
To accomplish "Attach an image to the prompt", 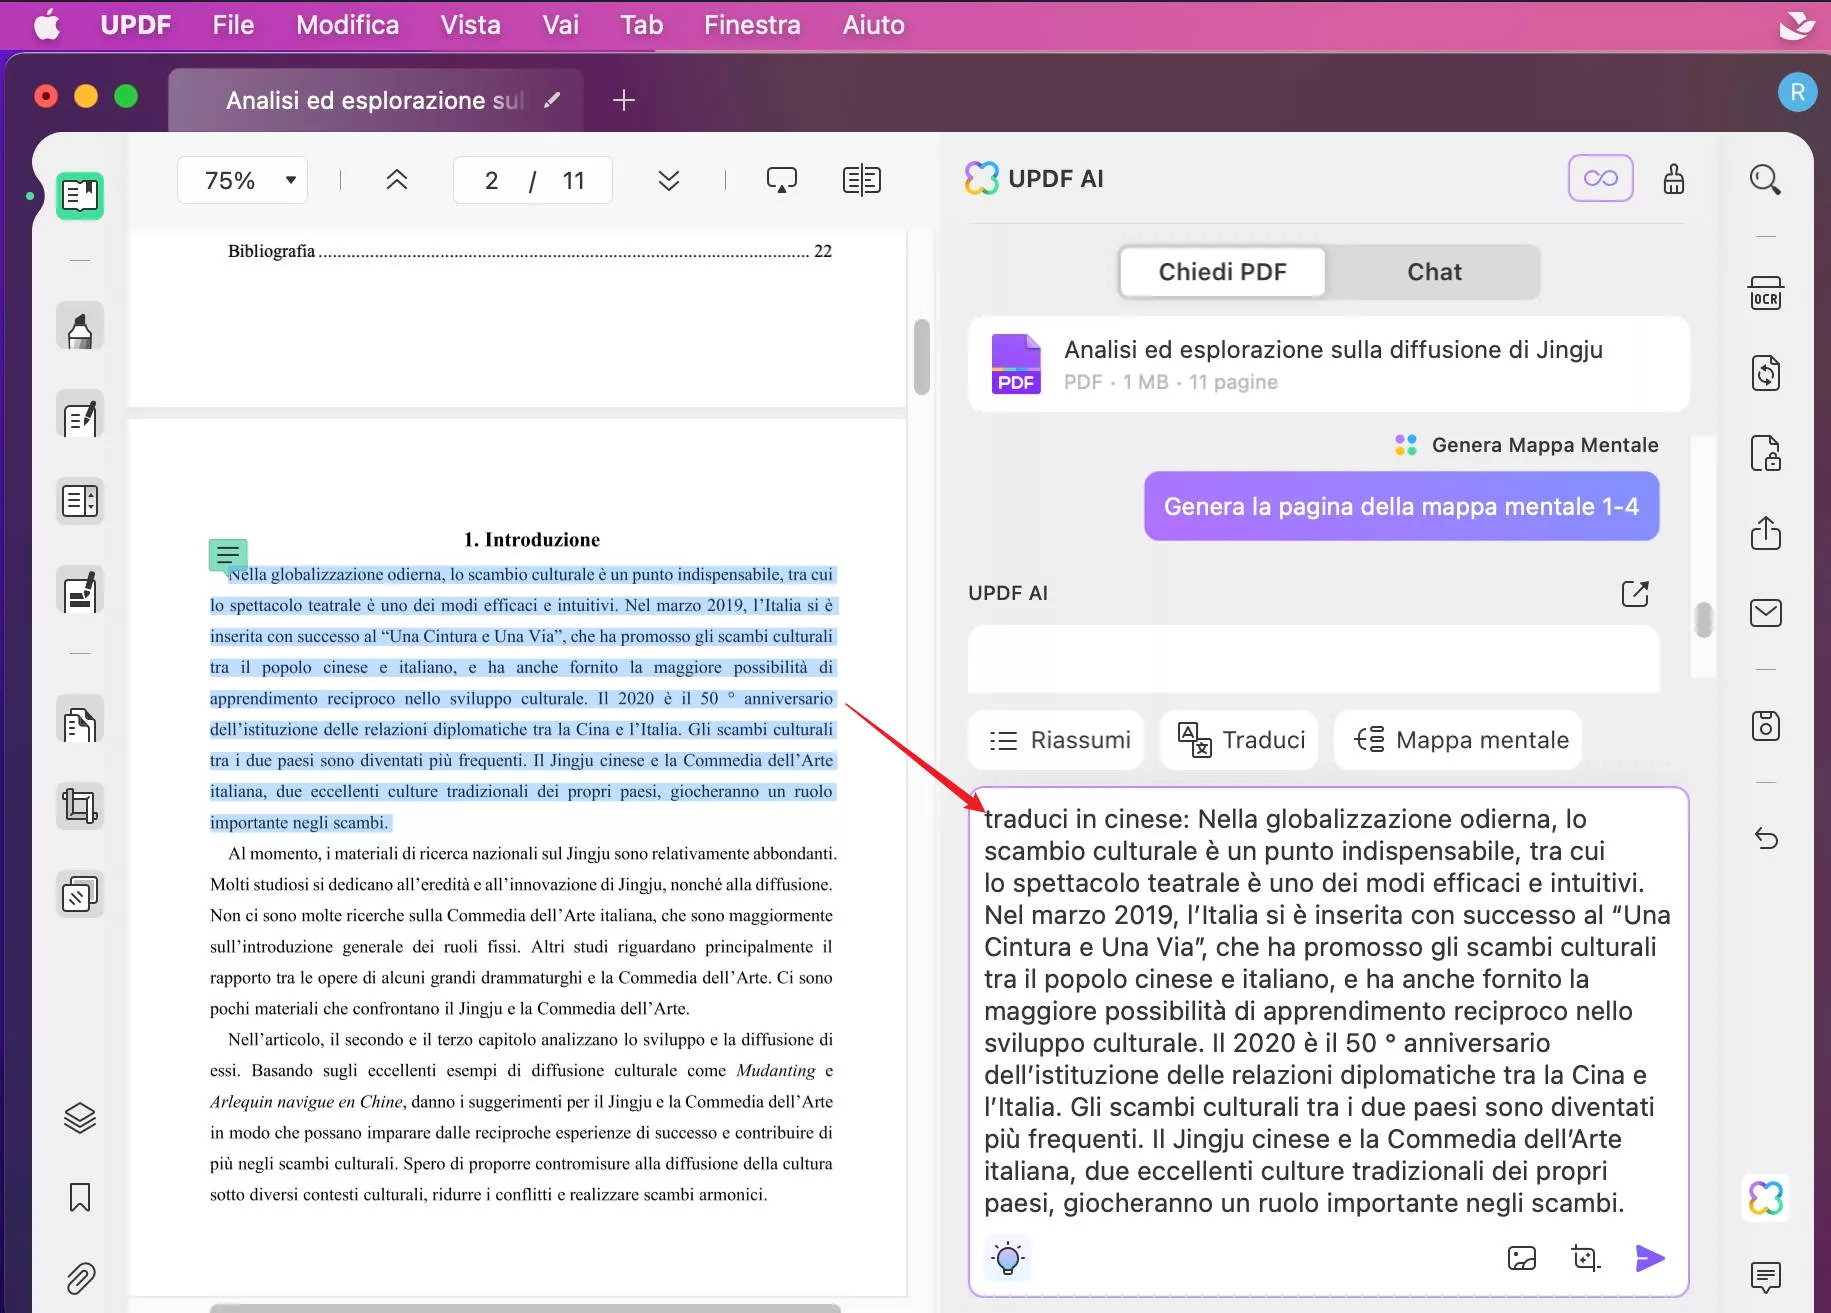I will pyautogui.click(x=1521, y=1258).
